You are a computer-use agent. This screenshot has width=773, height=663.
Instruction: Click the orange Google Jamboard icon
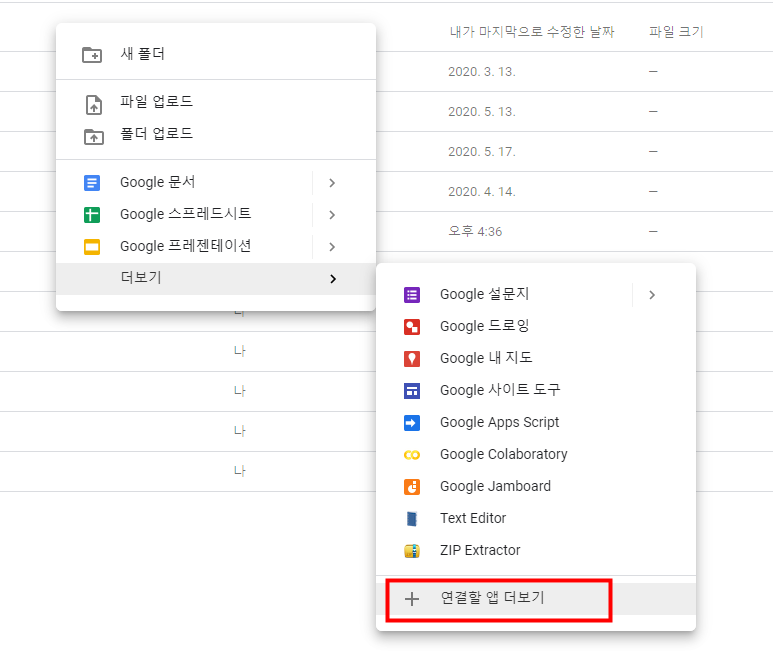click(x=412, y=487)
